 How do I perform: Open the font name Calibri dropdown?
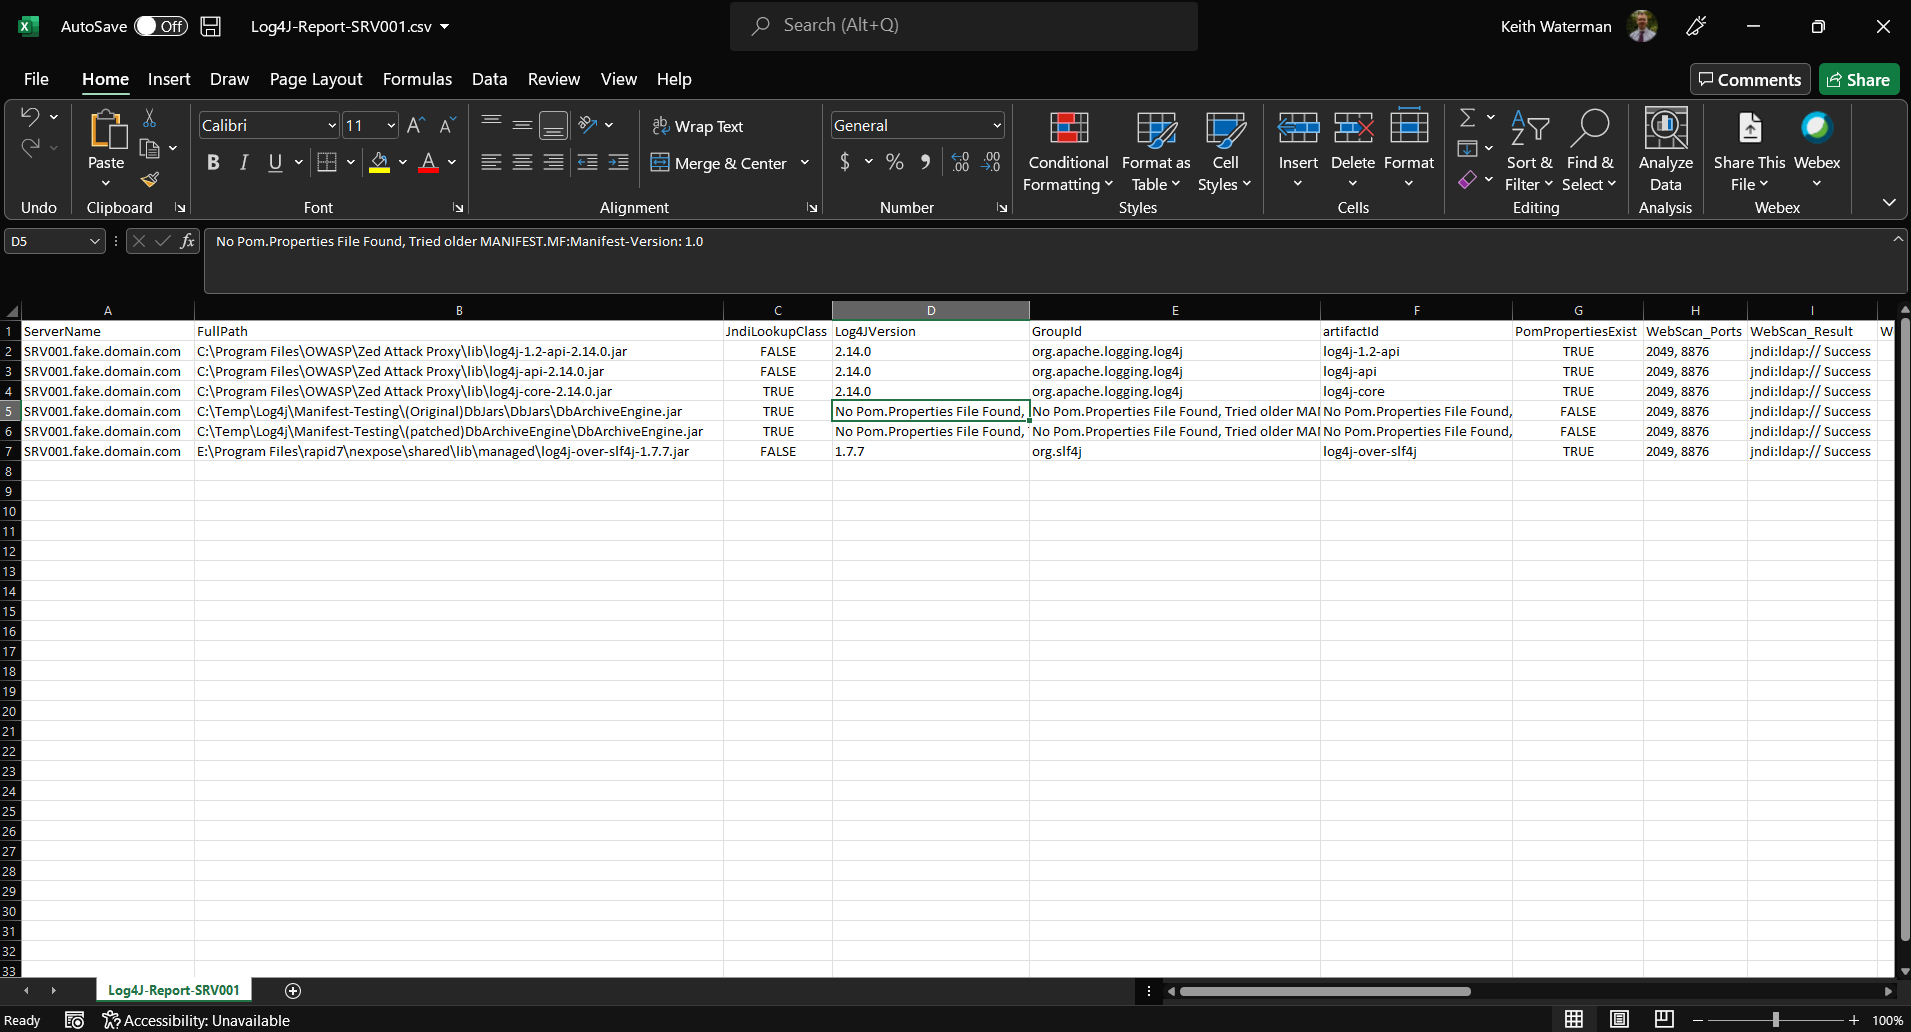point(332,125)
